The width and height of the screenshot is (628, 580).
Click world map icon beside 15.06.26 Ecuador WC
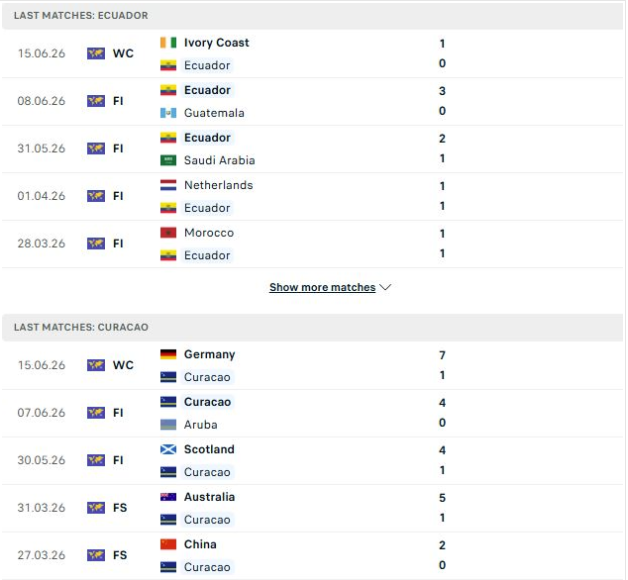click(96, 53)
